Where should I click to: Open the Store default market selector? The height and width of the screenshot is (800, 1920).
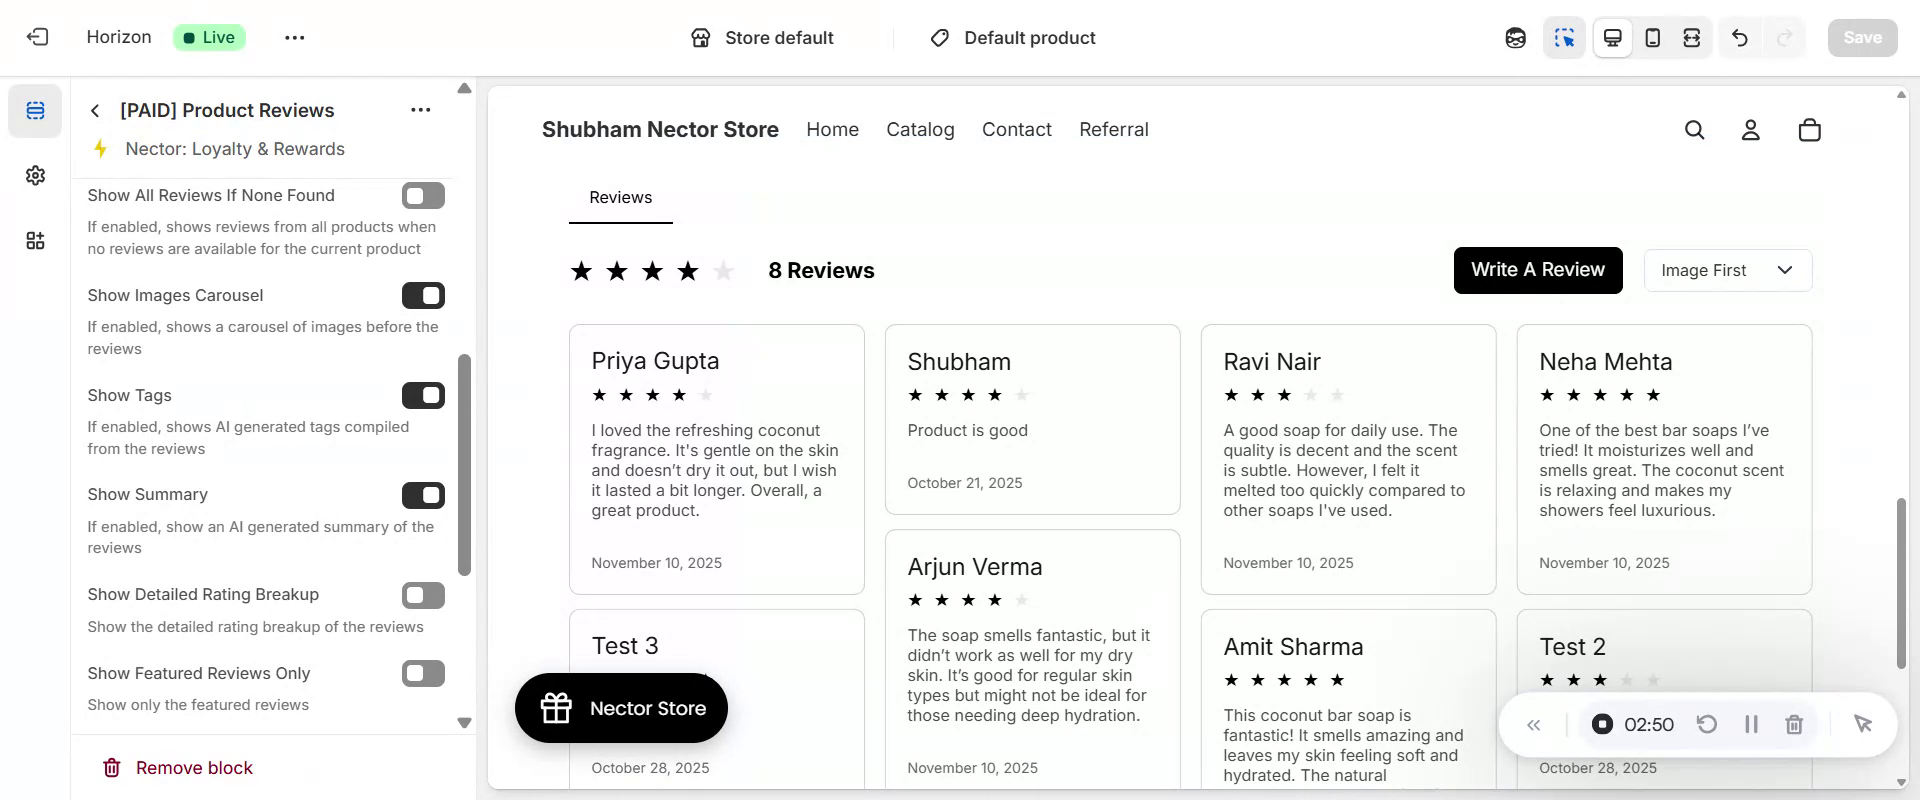(762, 38)
